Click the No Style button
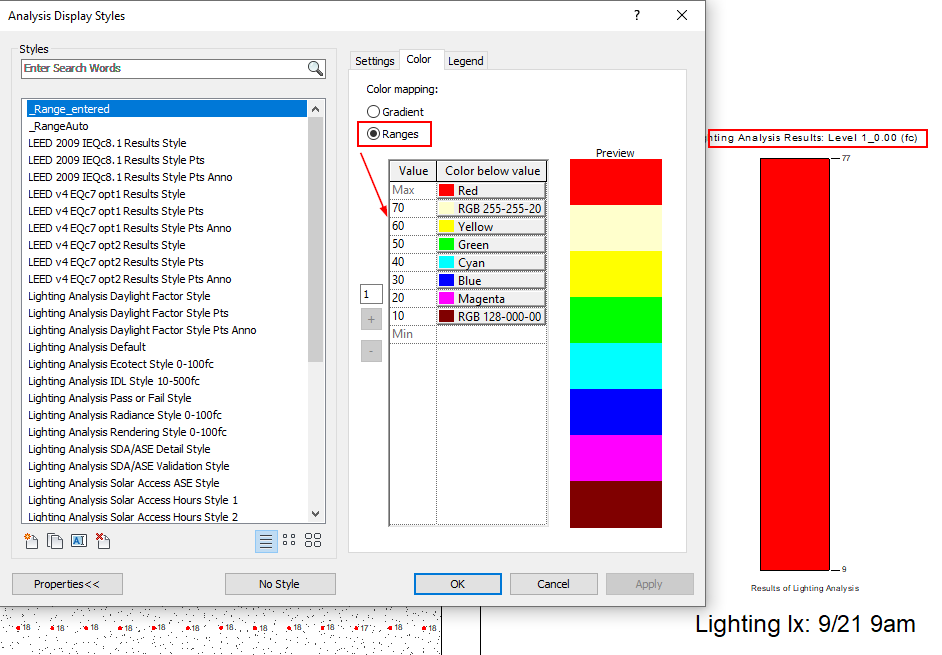 click(x=280, y=583)
